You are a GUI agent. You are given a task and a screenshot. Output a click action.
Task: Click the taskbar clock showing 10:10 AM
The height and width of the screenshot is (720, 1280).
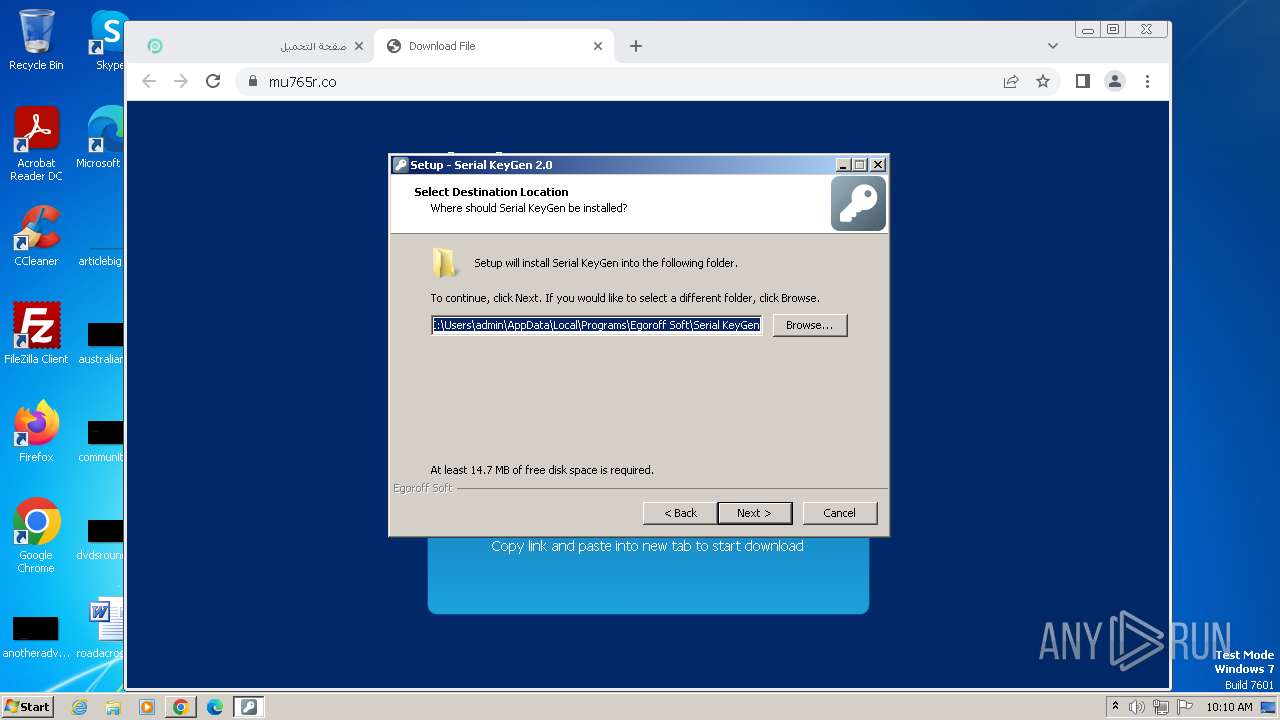1229,707
